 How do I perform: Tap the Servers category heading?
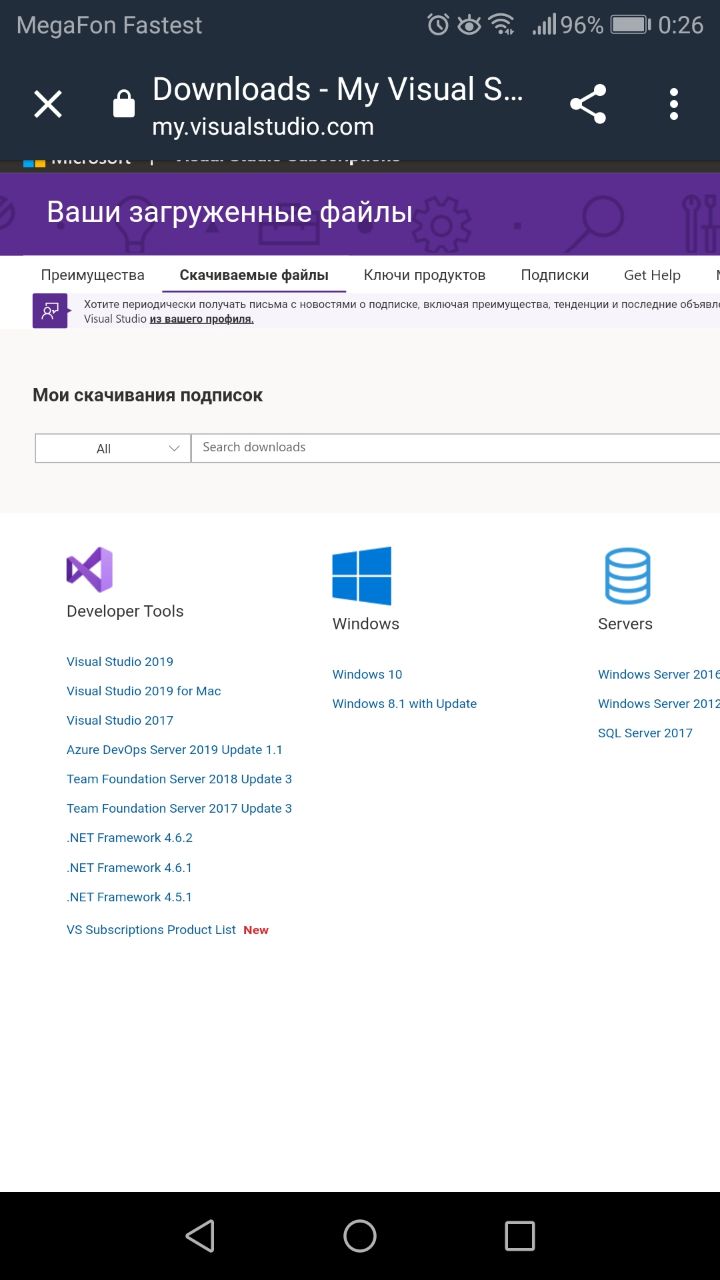coord(625,624)
